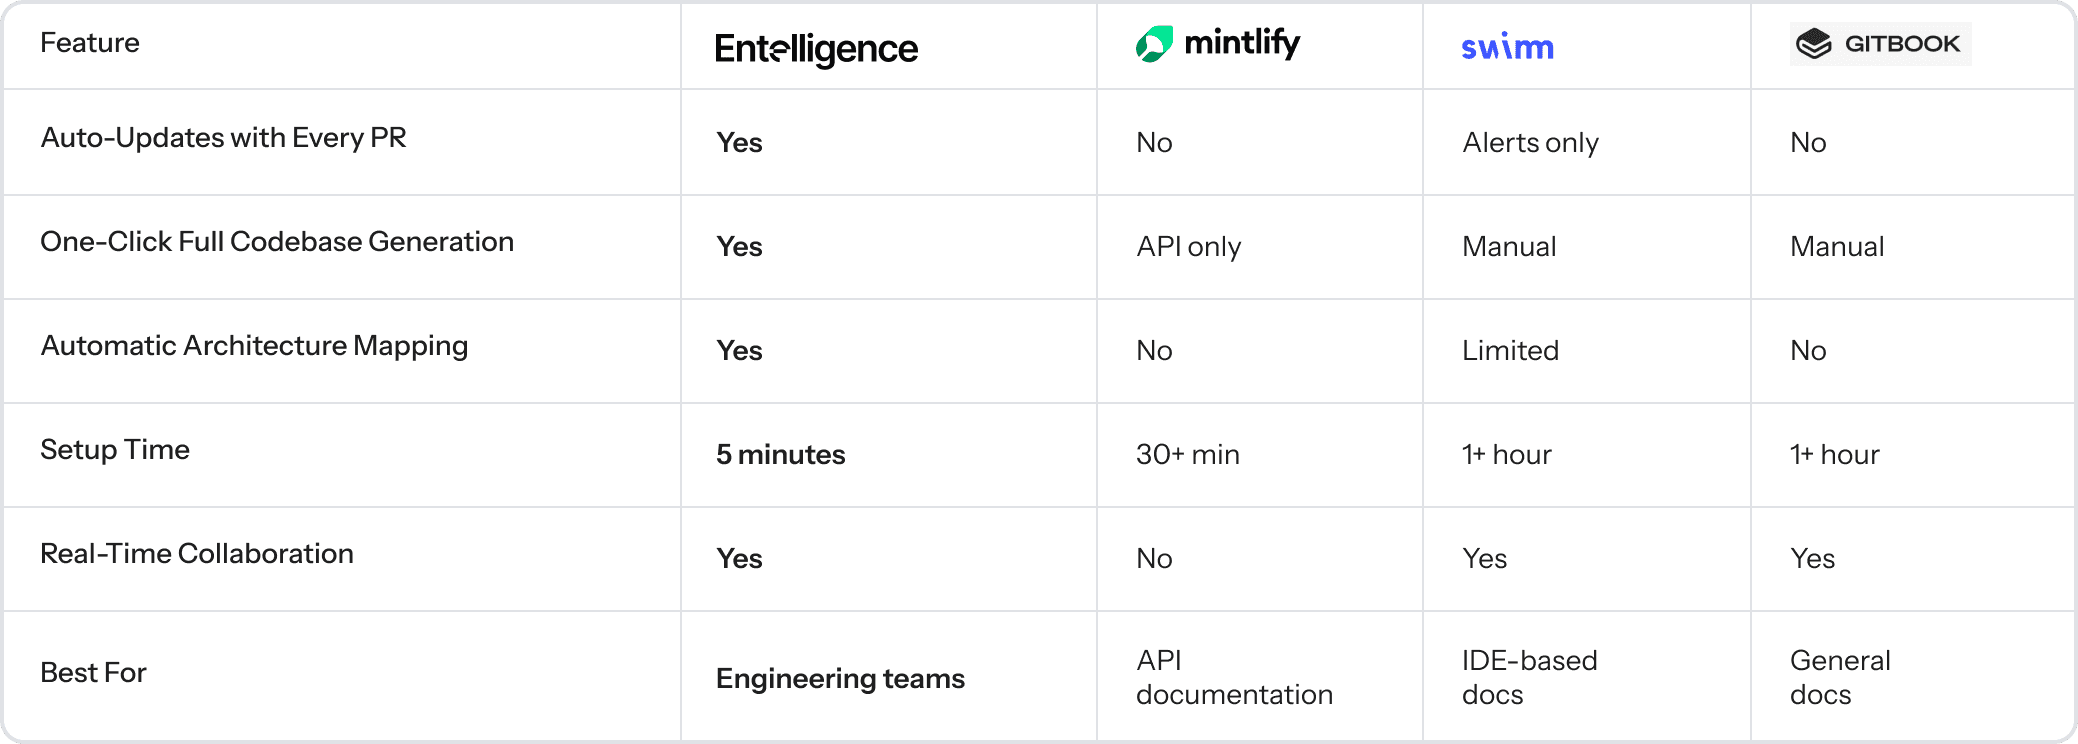This screenshot has height=744, width=2078.
Task: Click the mintlify wordmark text
Action: 1242,43
